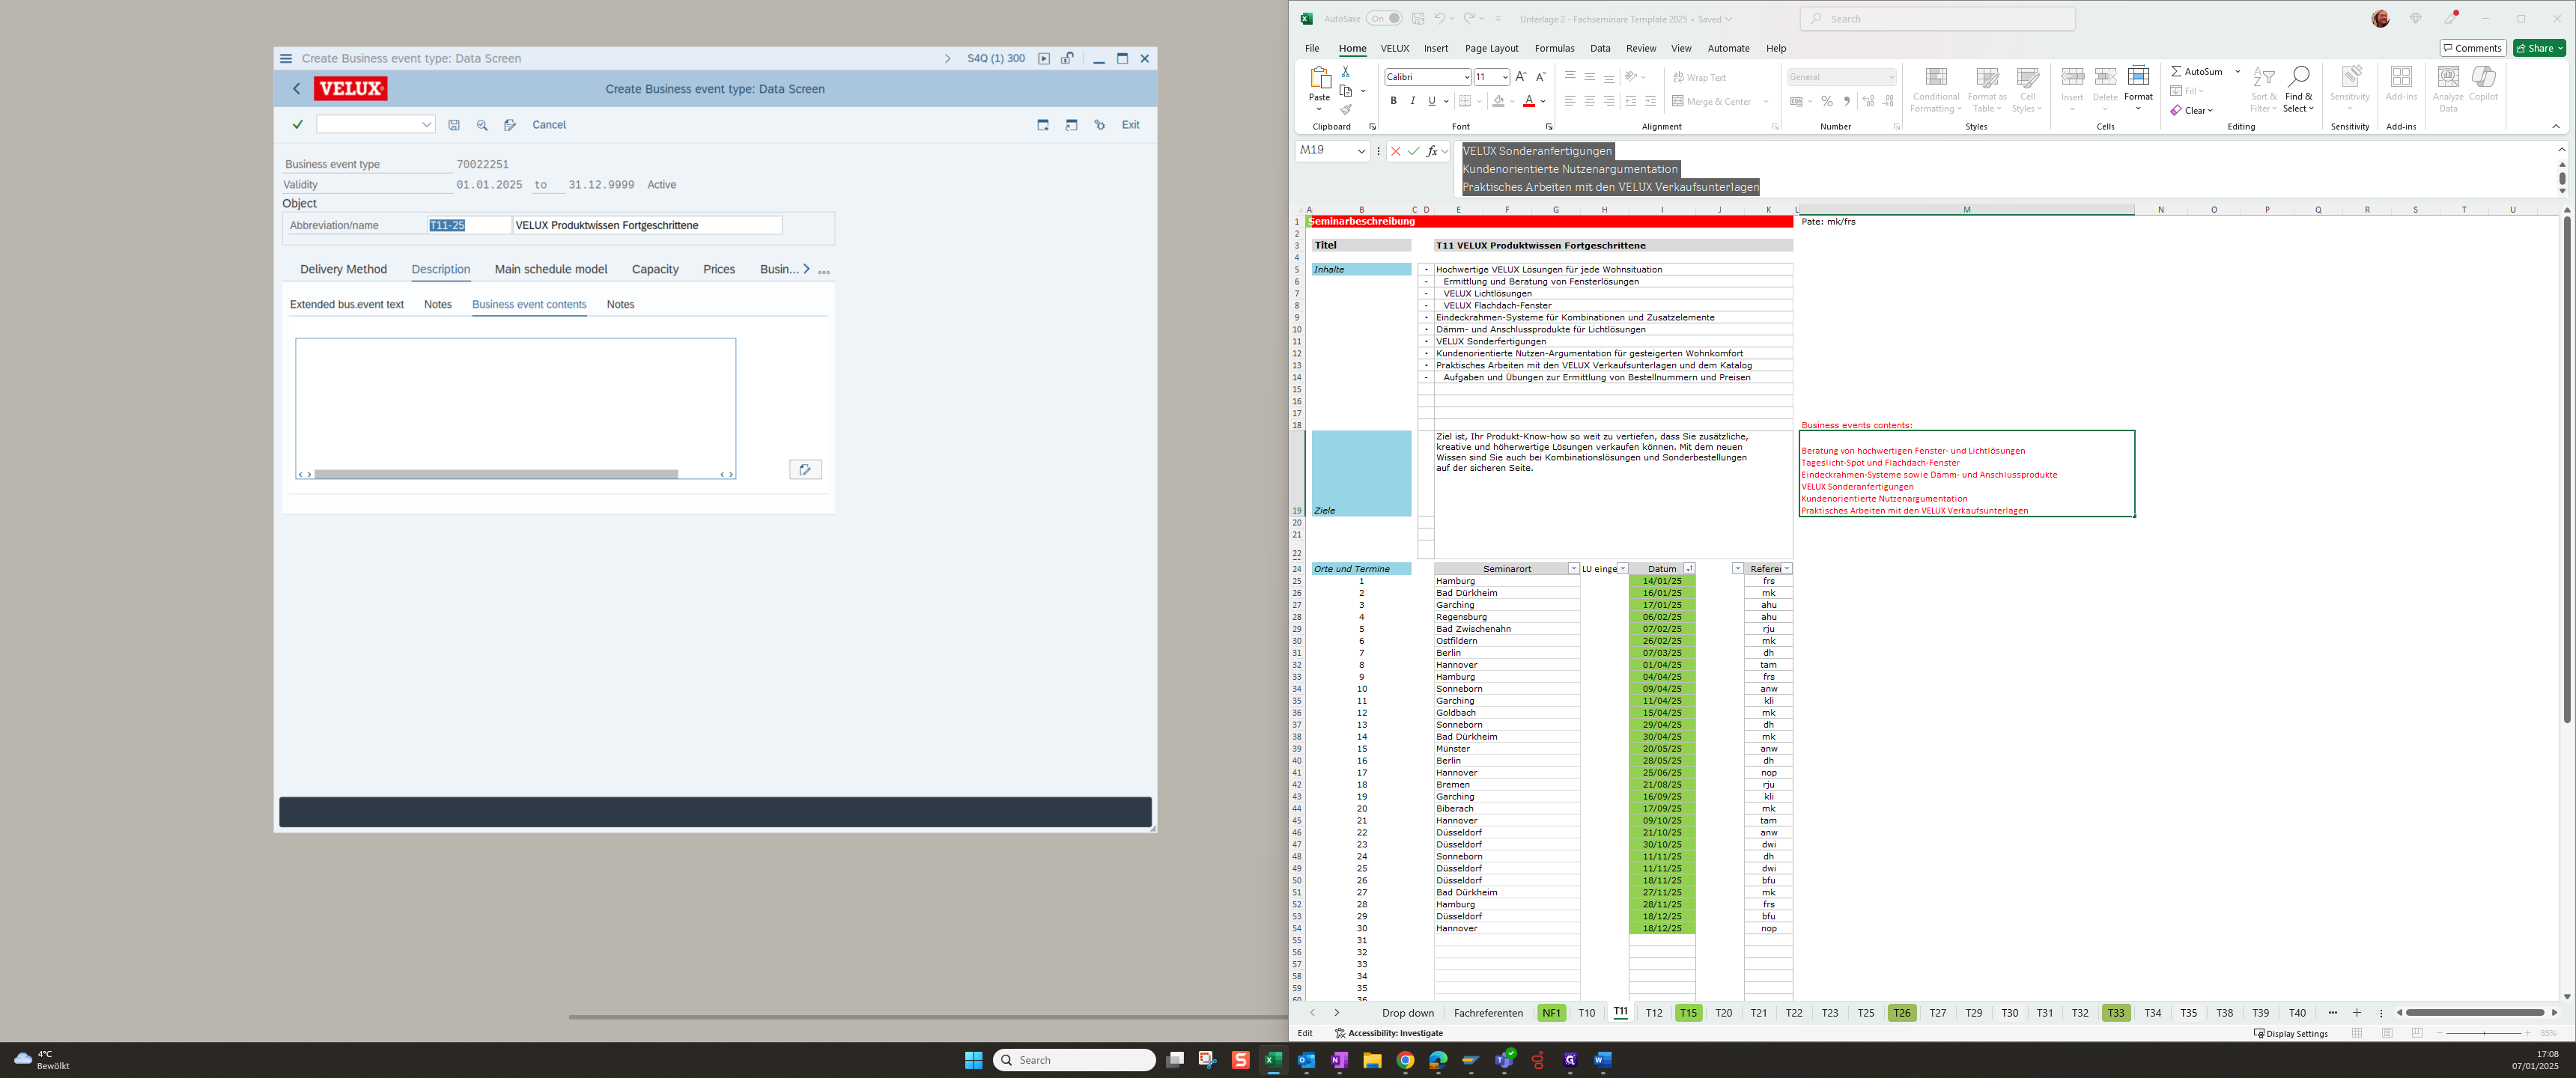Open SAP customize layout gear icon

1100,125
